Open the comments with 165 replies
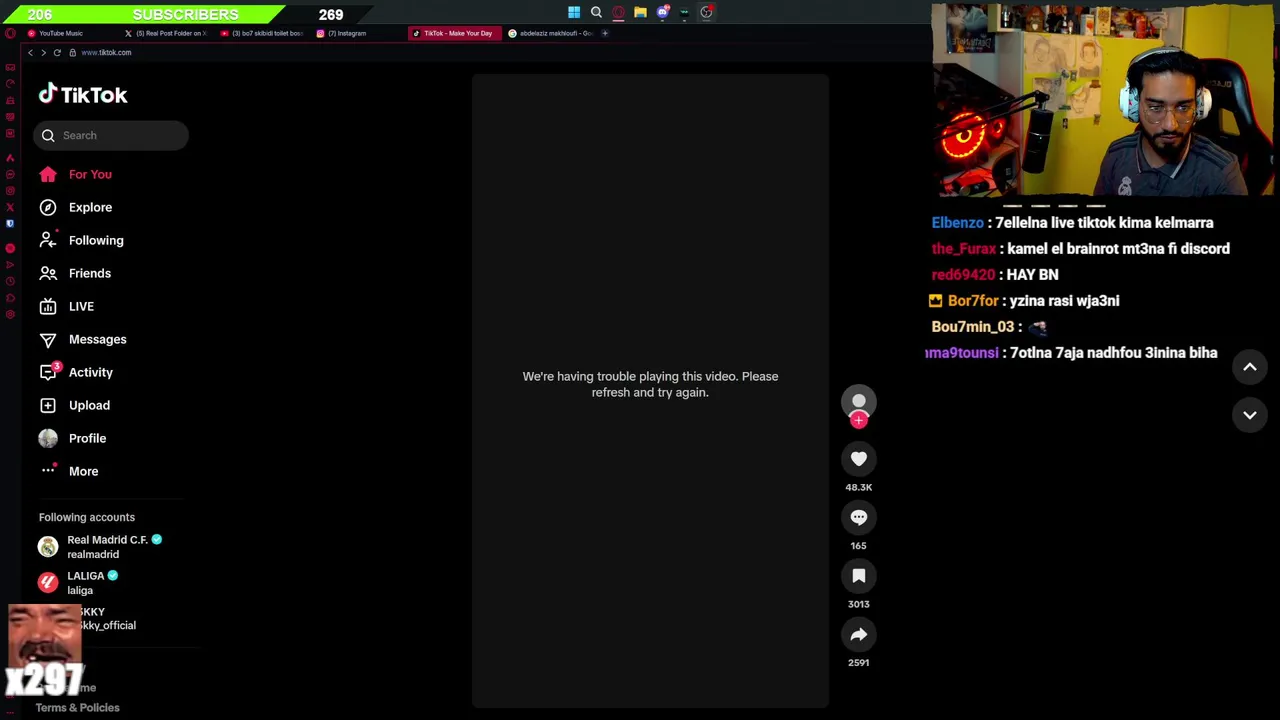The image size is (1280, 720). (859, 517)
